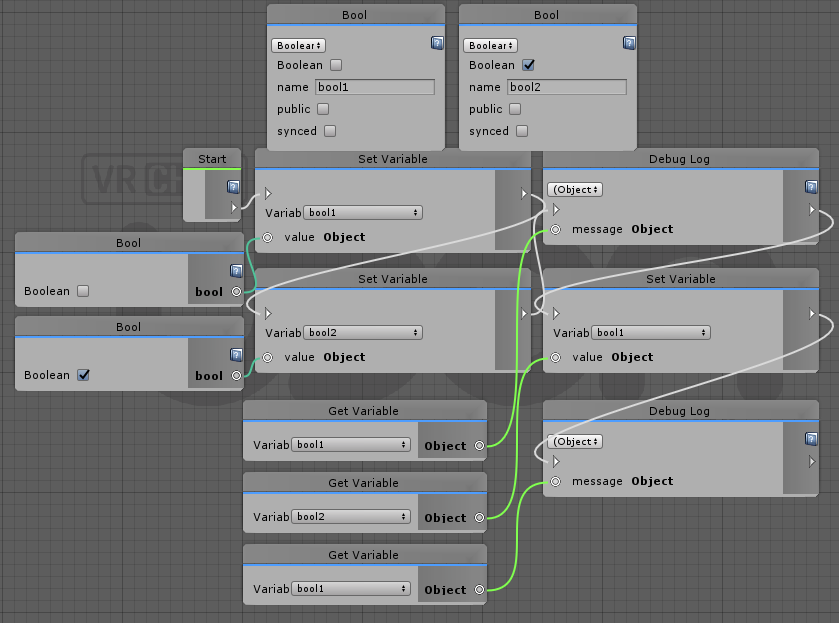This screenshot has width=839, height=623.
Task: Enable the Boolean checkbox on the bool1 variable node
Action: 336,65
